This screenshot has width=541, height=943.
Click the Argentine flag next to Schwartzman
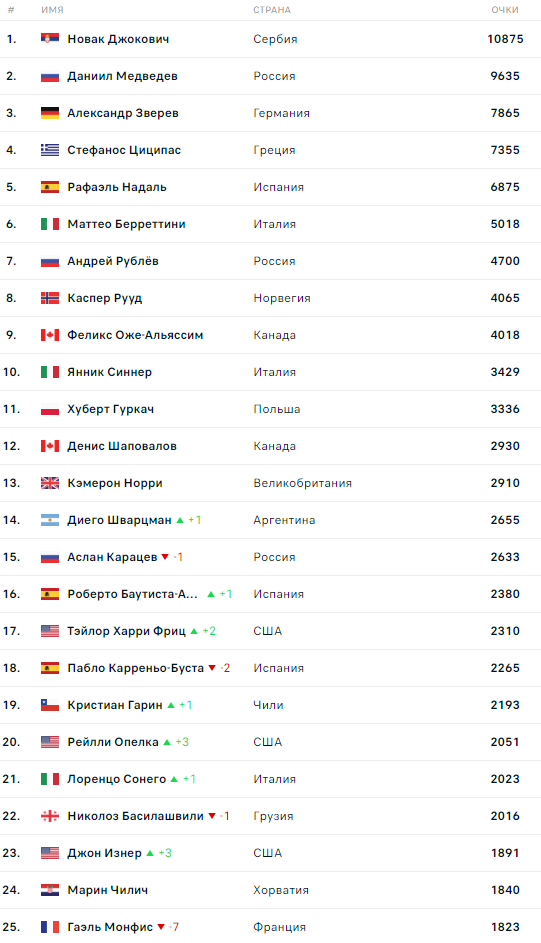pyautogui.click(x=50, y=520)
